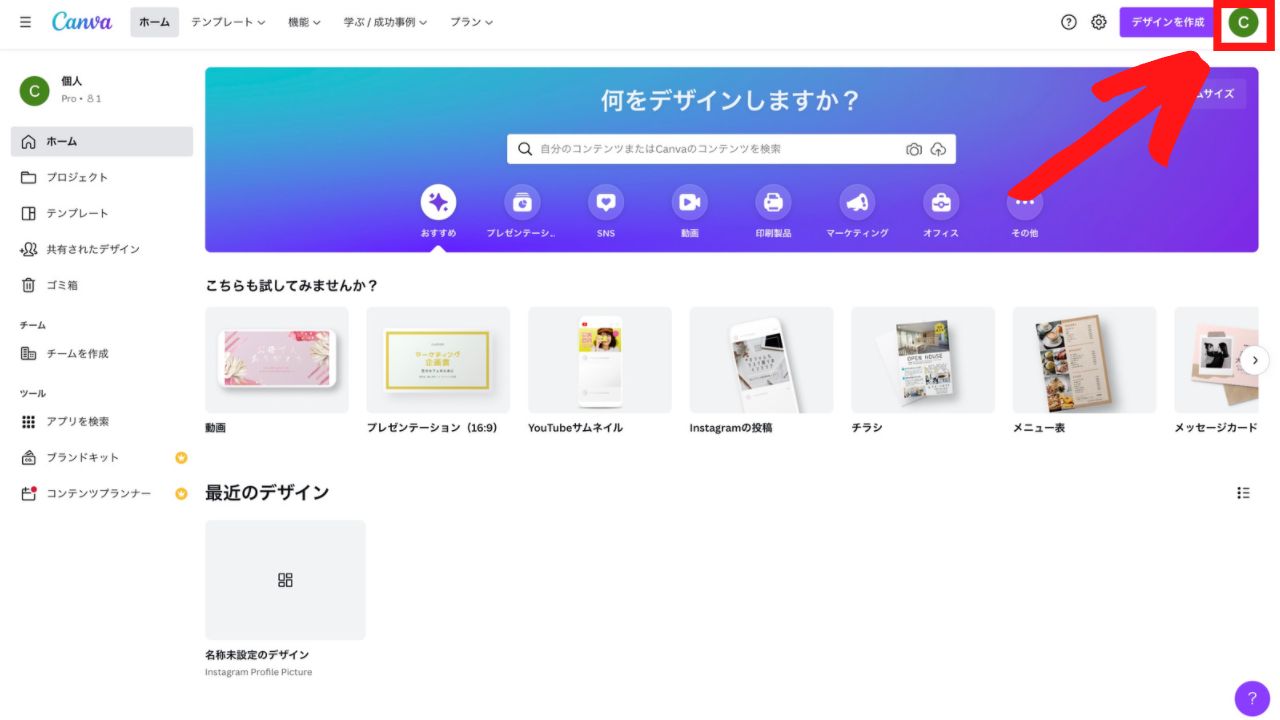Image resolution: width=1280 pixels, height=720 pixels.
Task: Expand the 機能 dropdown in top navigation
Action: click(304, 22)
